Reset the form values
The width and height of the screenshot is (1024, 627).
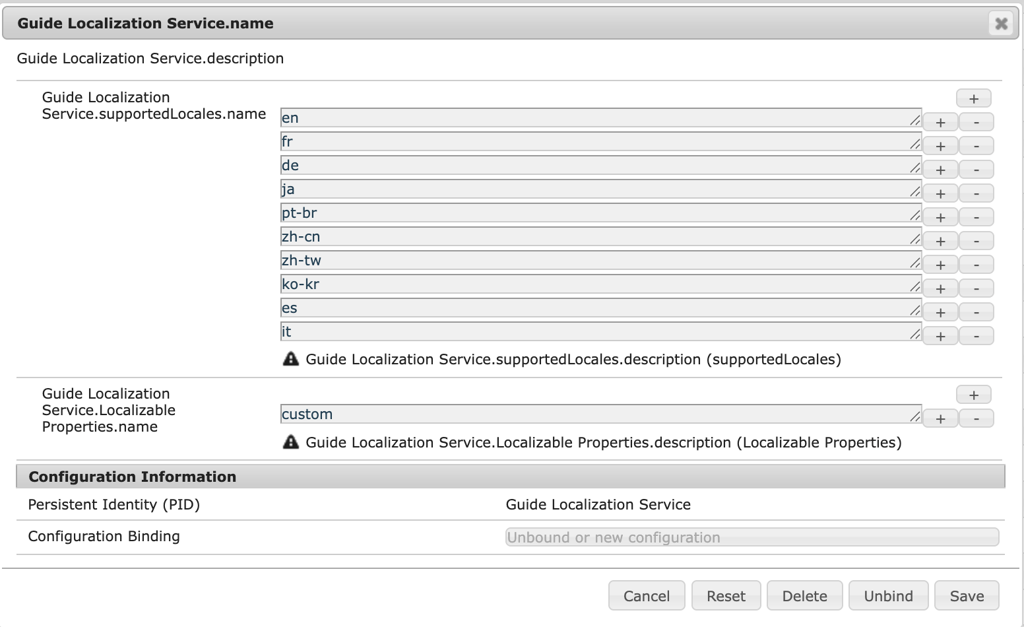click(725, 596)
